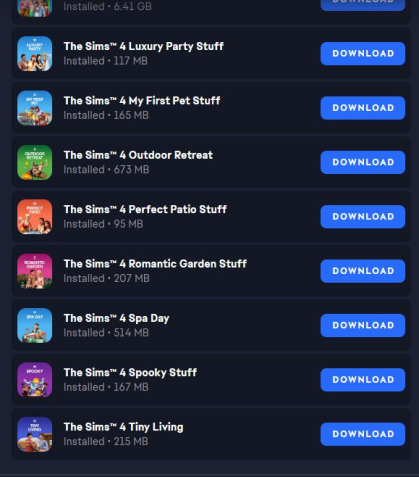The image size is (419, 477).
Task: Click the top partially visible pack thumbnail
Action: point(35,8)
